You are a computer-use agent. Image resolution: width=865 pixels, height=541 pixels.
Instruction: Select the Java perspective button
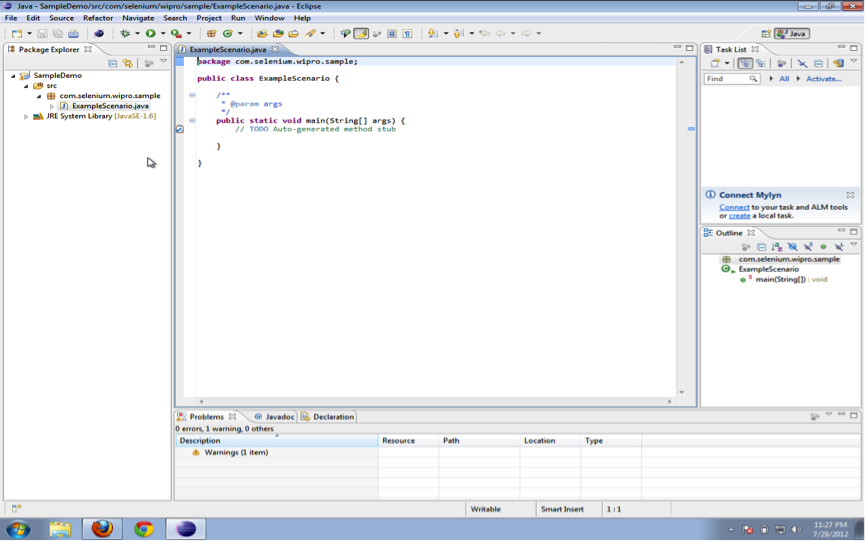point(792,34)
